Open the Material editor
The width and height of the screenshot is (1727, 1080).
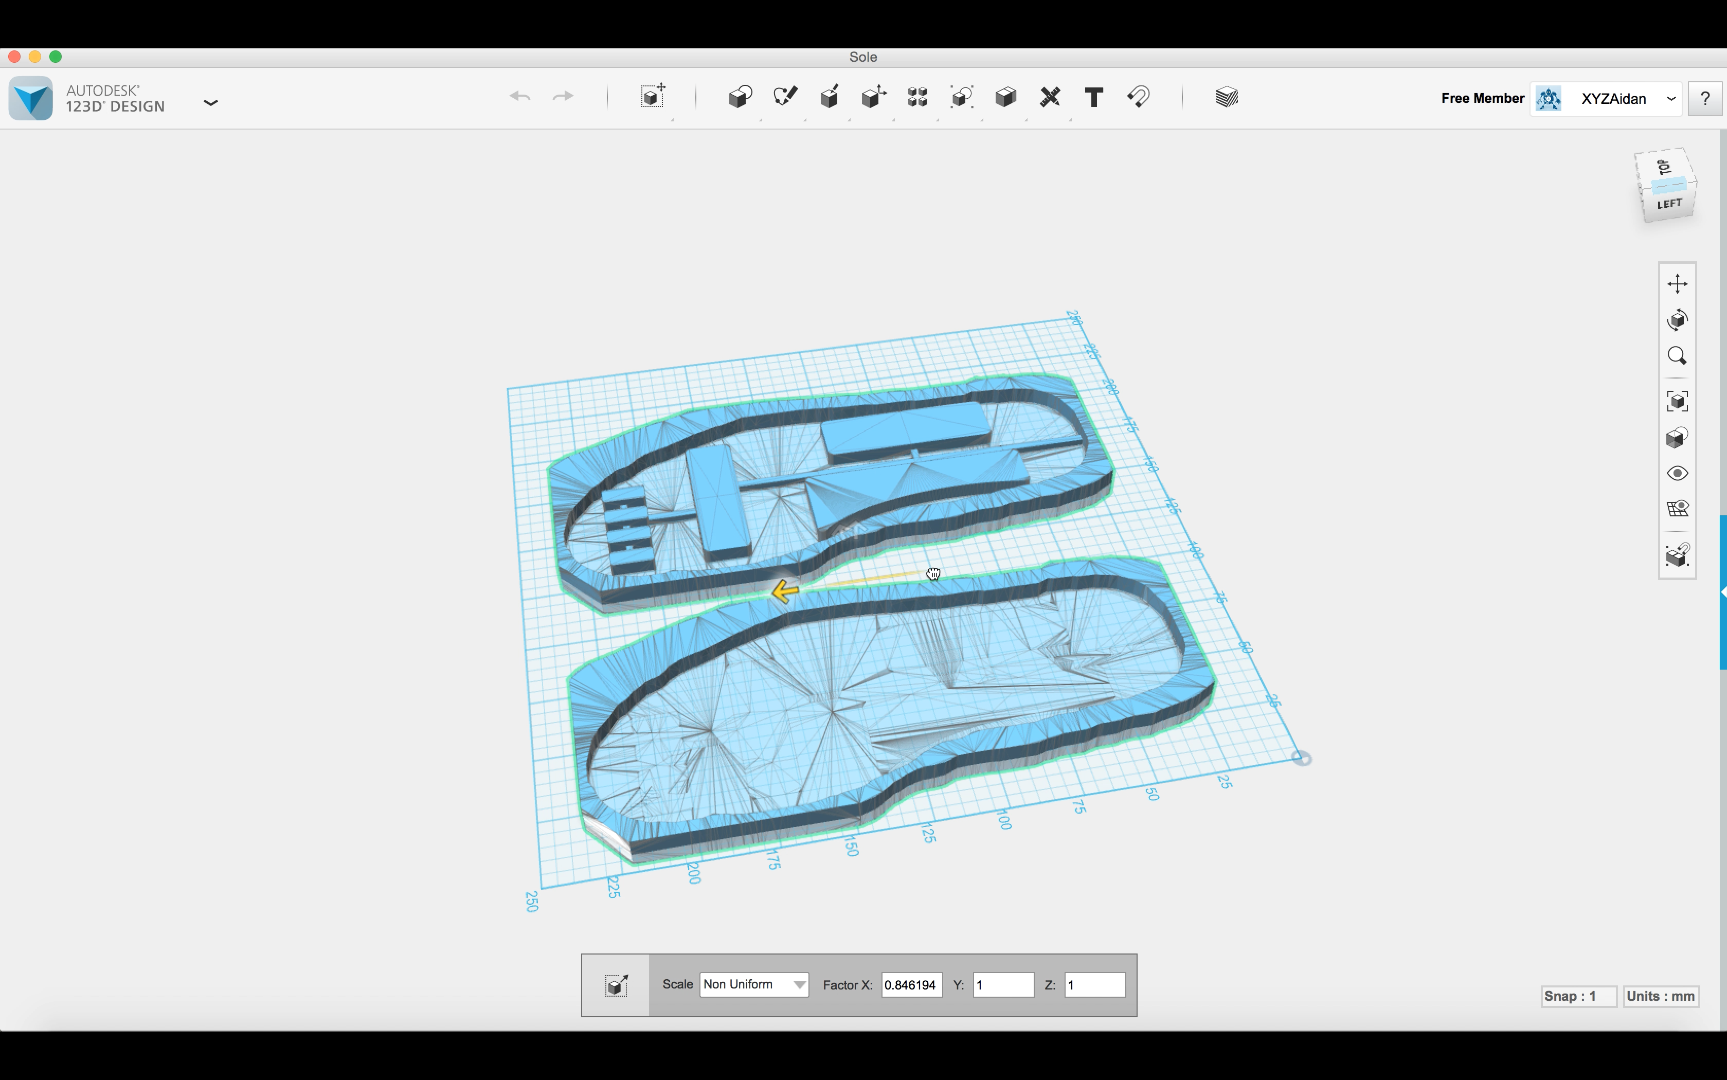pyautogui.click(x=1227, y=96)
